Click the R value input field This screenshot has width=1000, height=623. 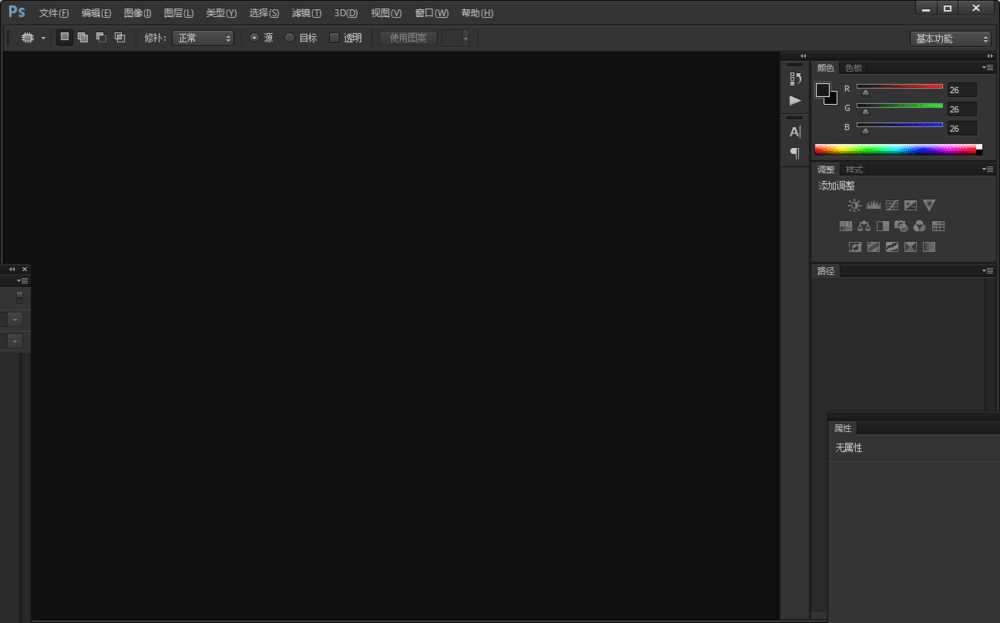click(x=962, y=90)
